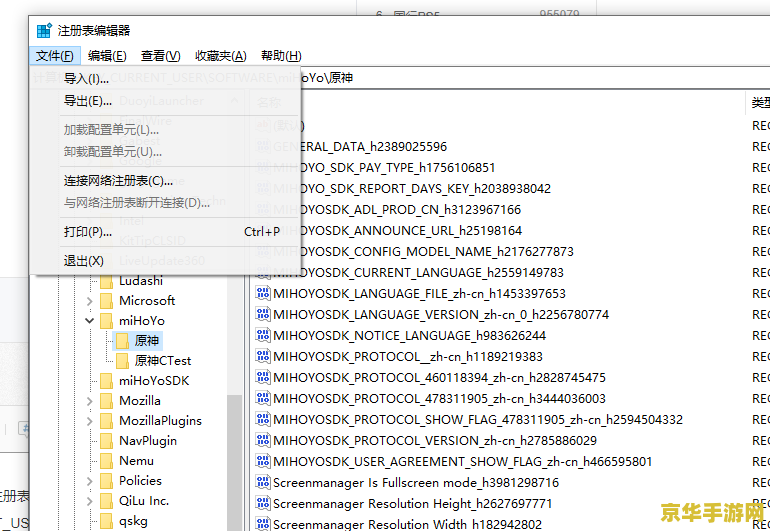The height and width of the screenshot is (531, 770).
Task: Select the miHoYoSDK folder icon
Action: coord(107,381)
